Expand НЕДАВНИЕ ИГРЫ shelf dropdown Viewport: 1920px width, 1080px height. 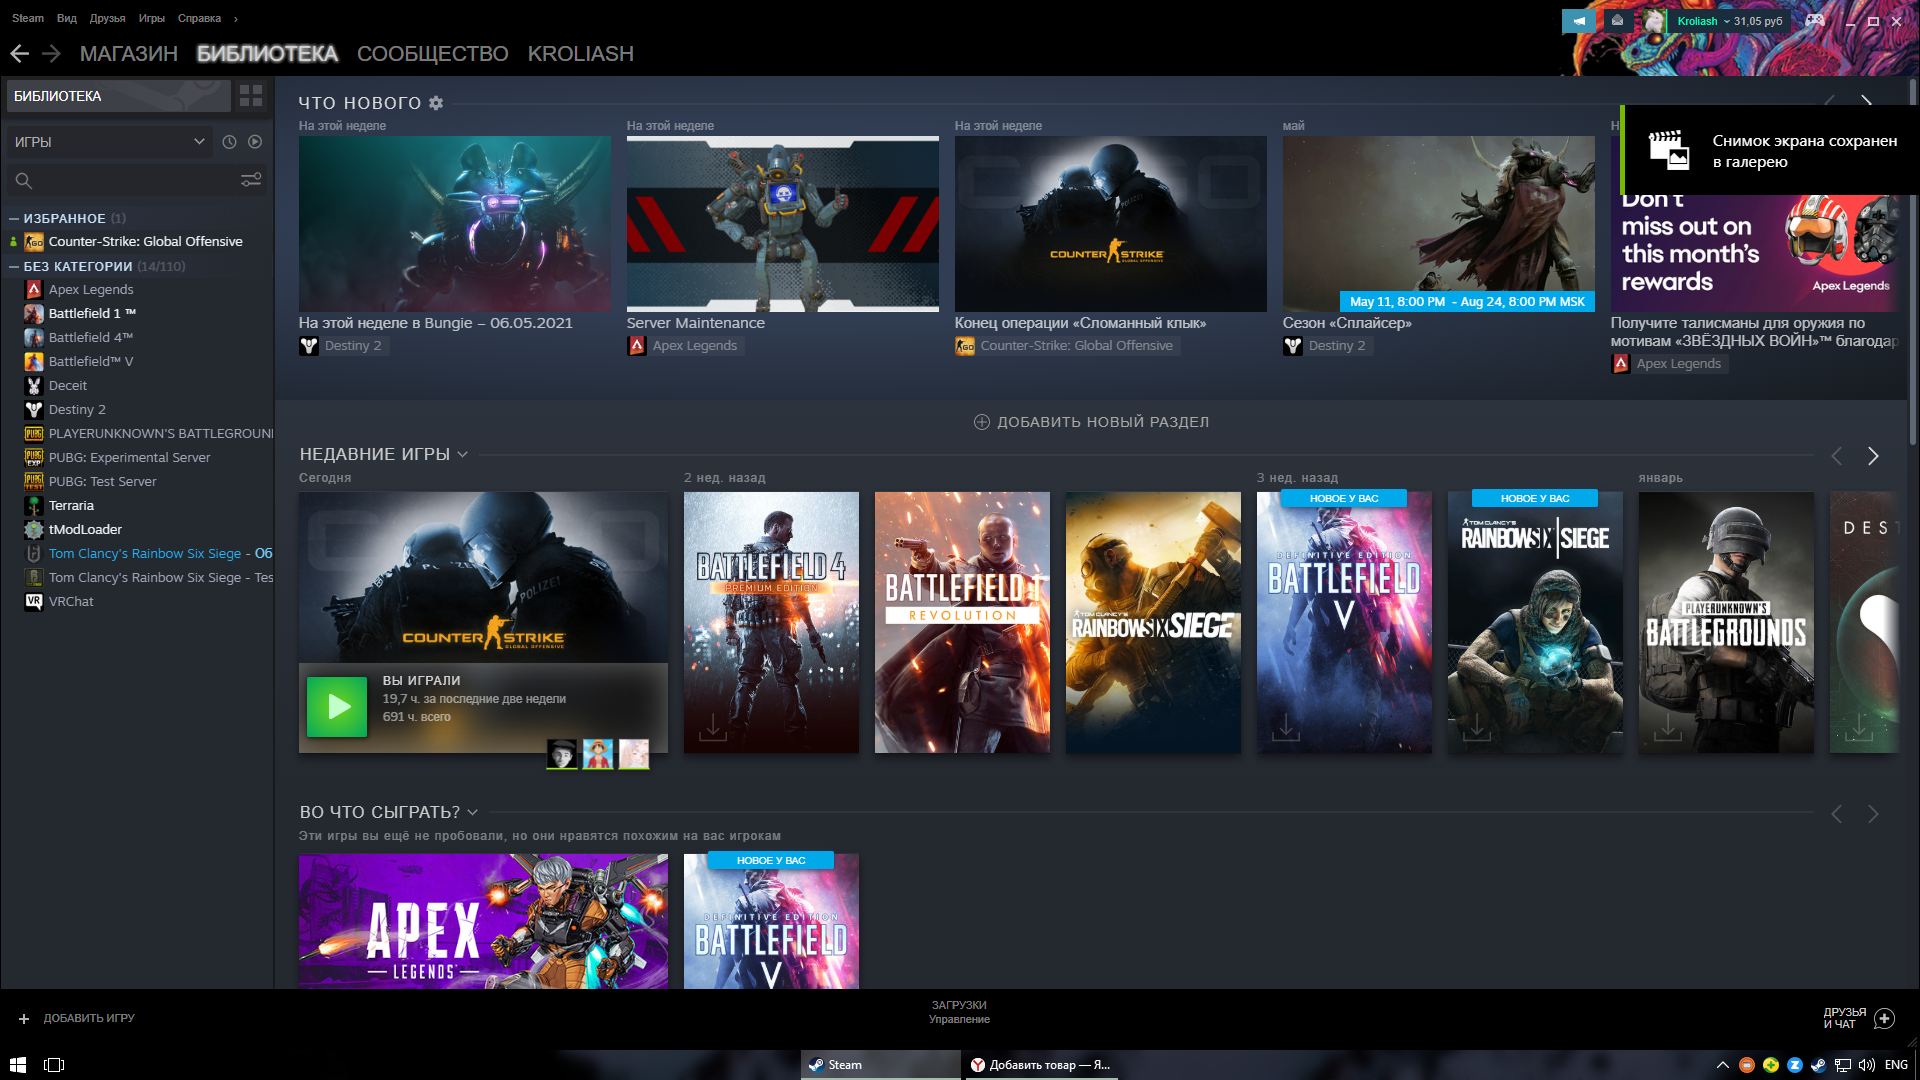point(462,454)
